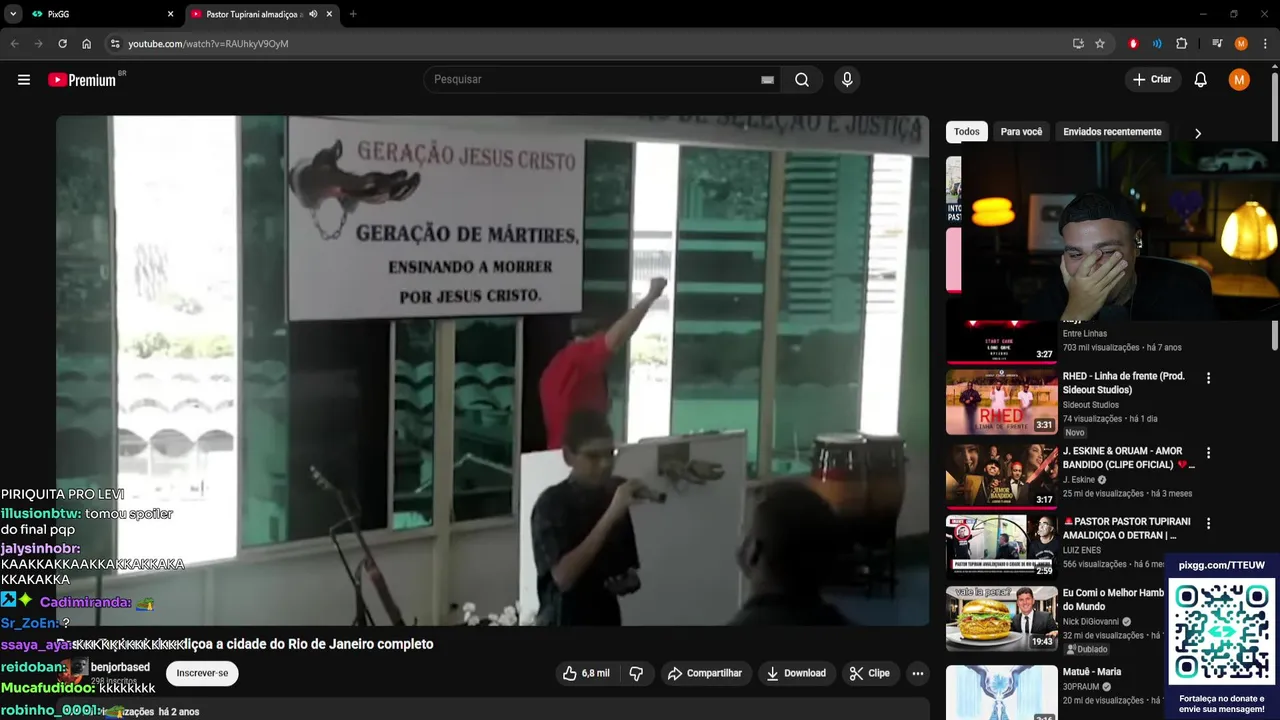This screenshot has width=1280, height=720.
Task: Open the red hand ad-blocker extension
Action: [x=1133, y=44]
